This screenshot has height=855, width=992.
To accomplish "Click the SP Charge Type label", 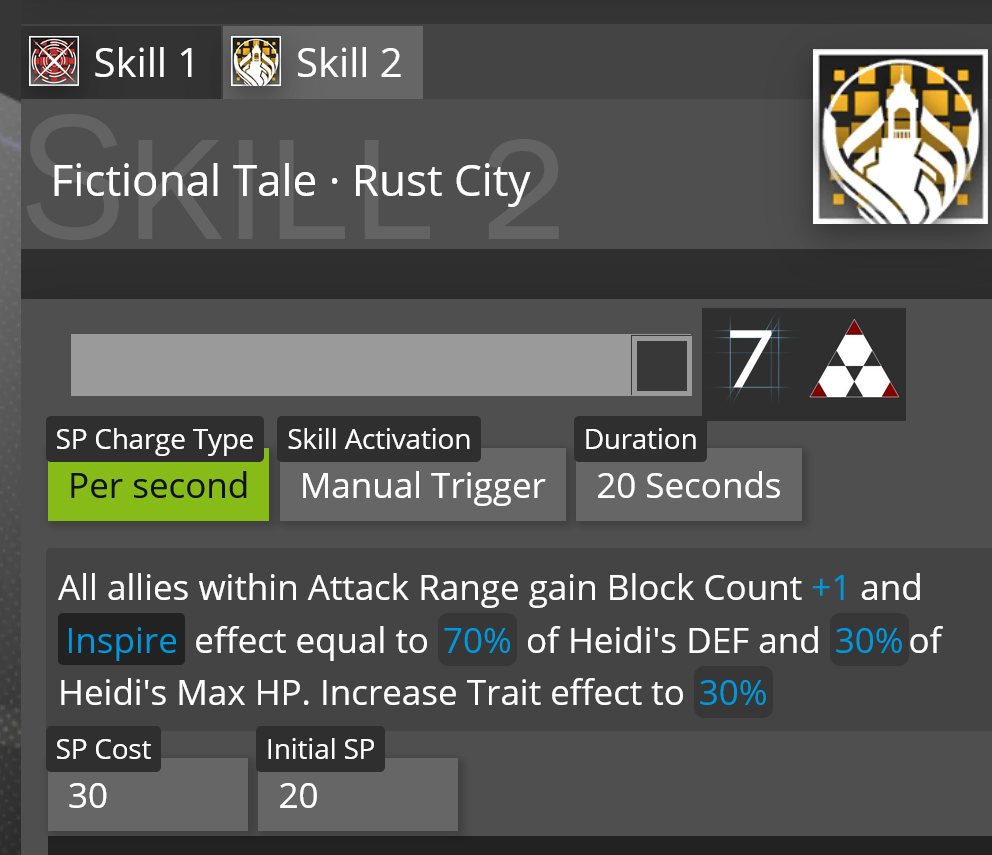I will pyautogui.click(x=155, y=440).
